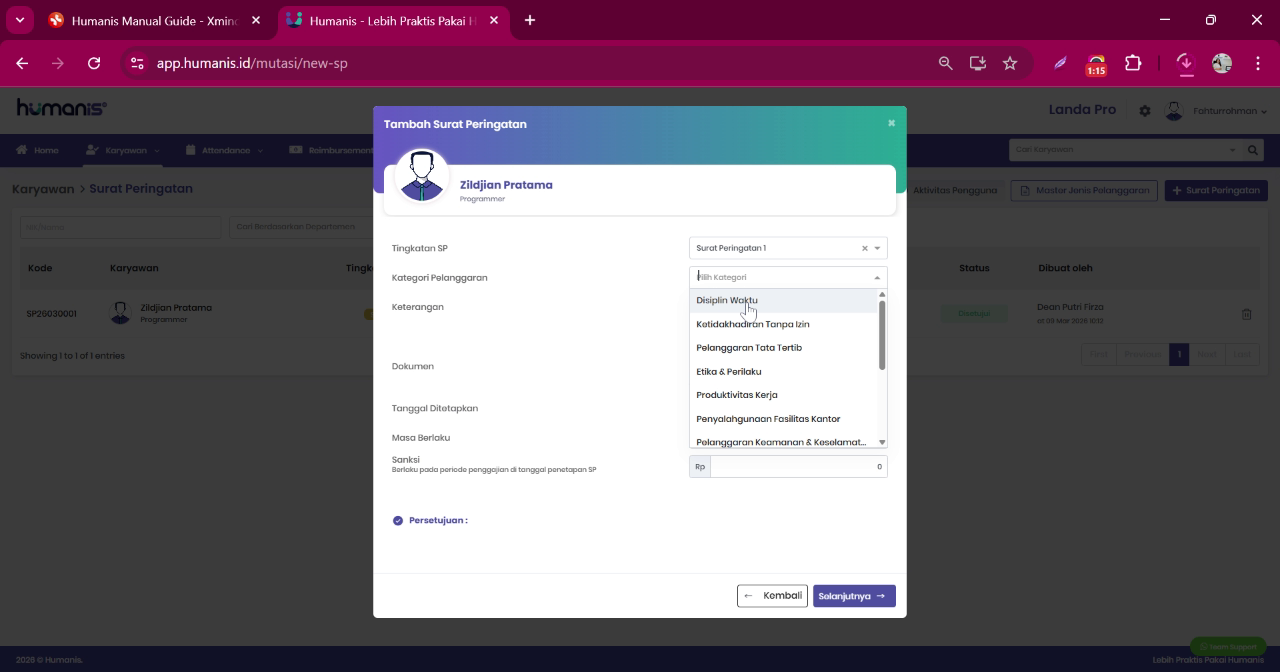Click the Disetujui status badge

[974, 313]
